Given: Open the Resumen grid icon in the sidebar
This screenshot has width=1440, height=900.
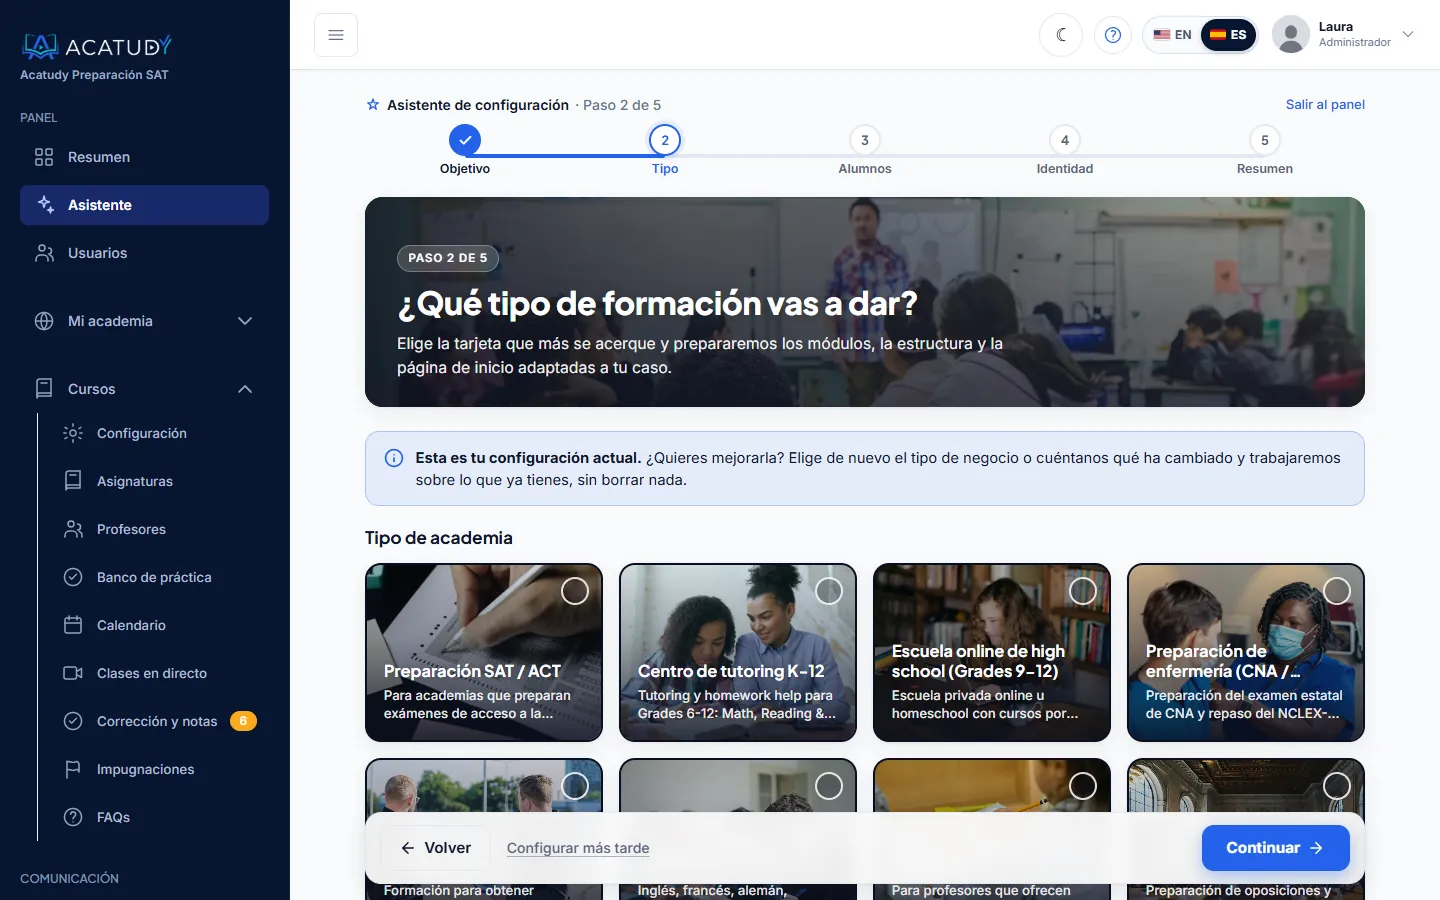Looking at the screenshot, I should coord(44,157).
